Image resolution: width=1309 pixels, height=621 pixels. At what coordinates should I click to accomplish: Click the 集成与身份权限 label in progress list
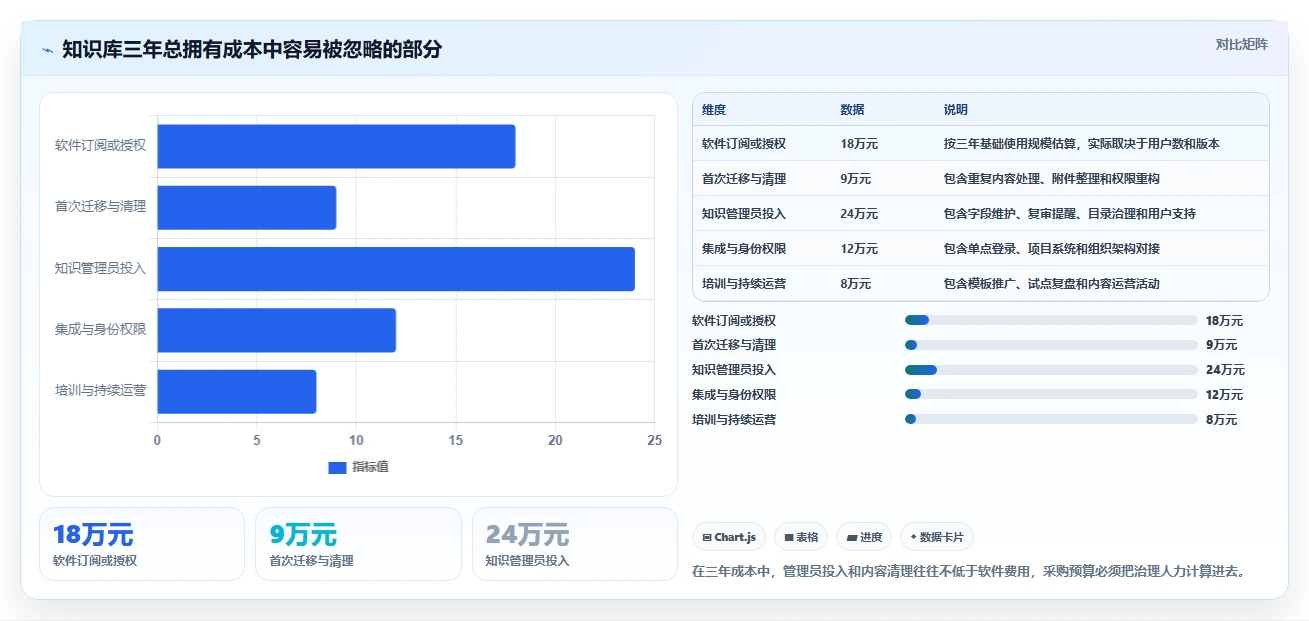coord(734,395)
